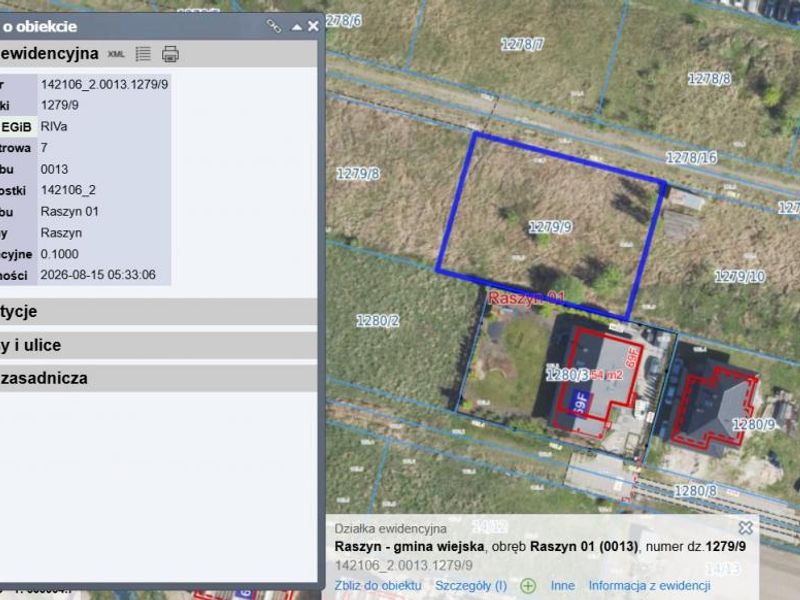The width and height of the screenshot is (800, 600).
Task: Click parcel label '1278/8' on the map
Action: click(x=709, y=79)
